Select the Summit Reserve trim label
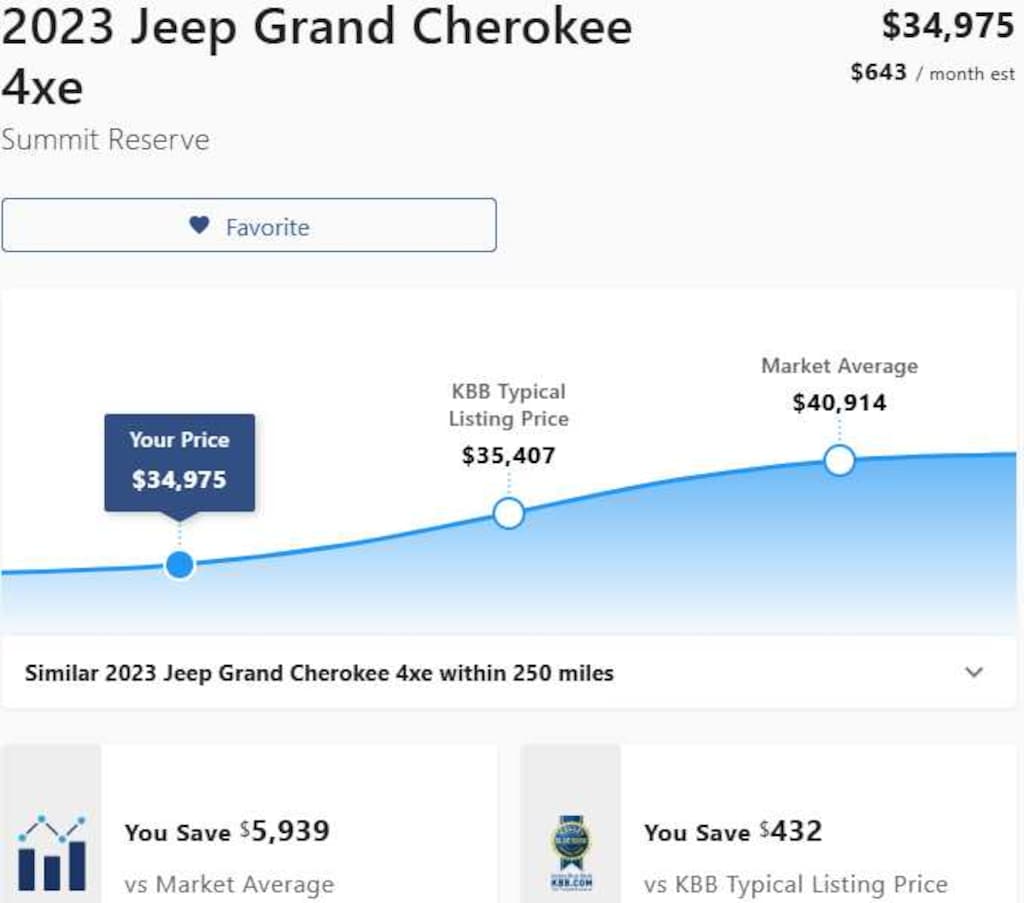 [104, 140]
